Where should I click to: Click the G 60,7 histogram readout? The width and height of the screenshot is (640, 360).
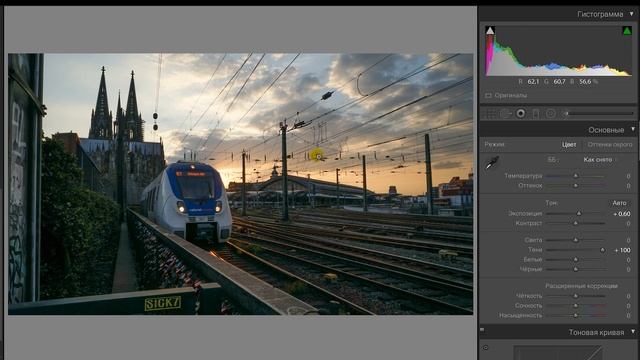point(555,82)
